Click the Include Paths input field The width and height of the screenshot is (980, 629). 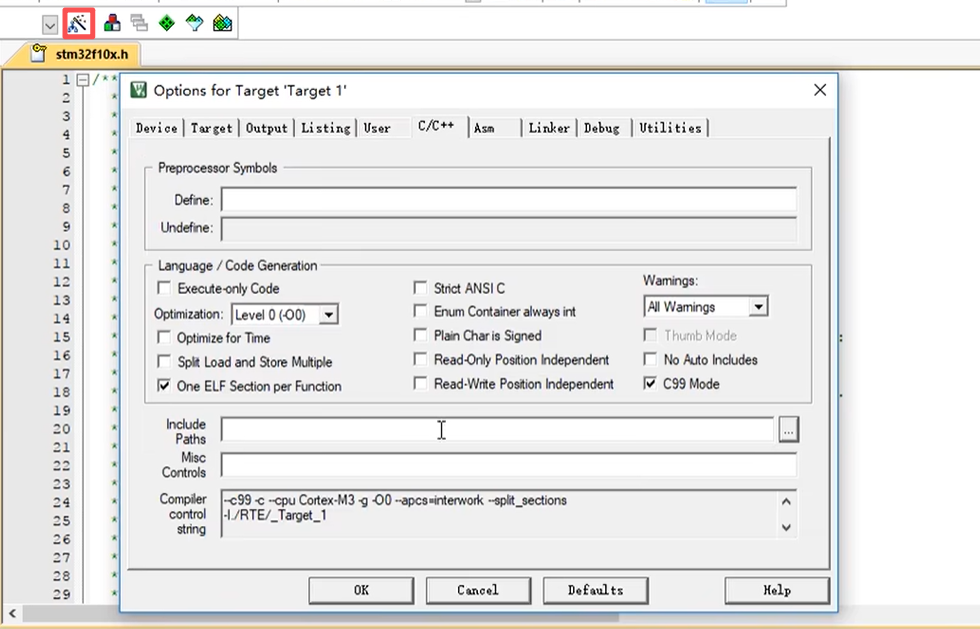point(498,430)
